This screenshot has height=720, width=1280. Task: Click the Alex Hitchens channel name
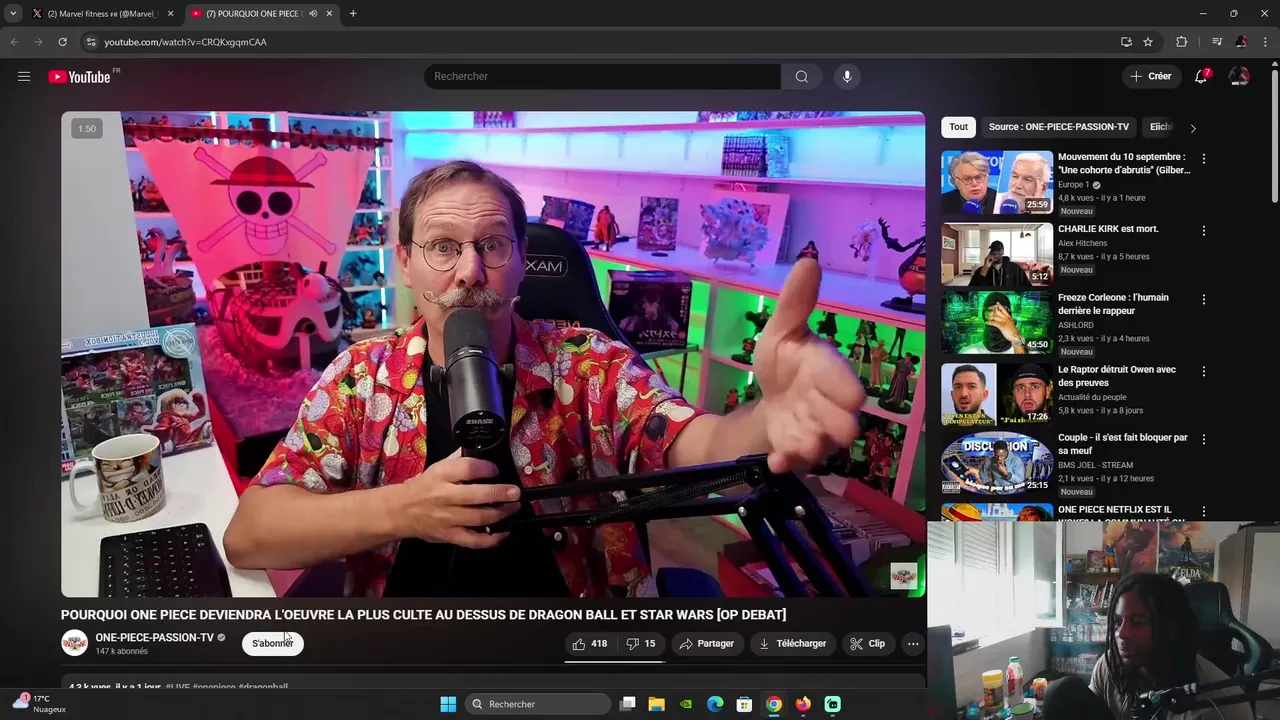point(1083,243)
